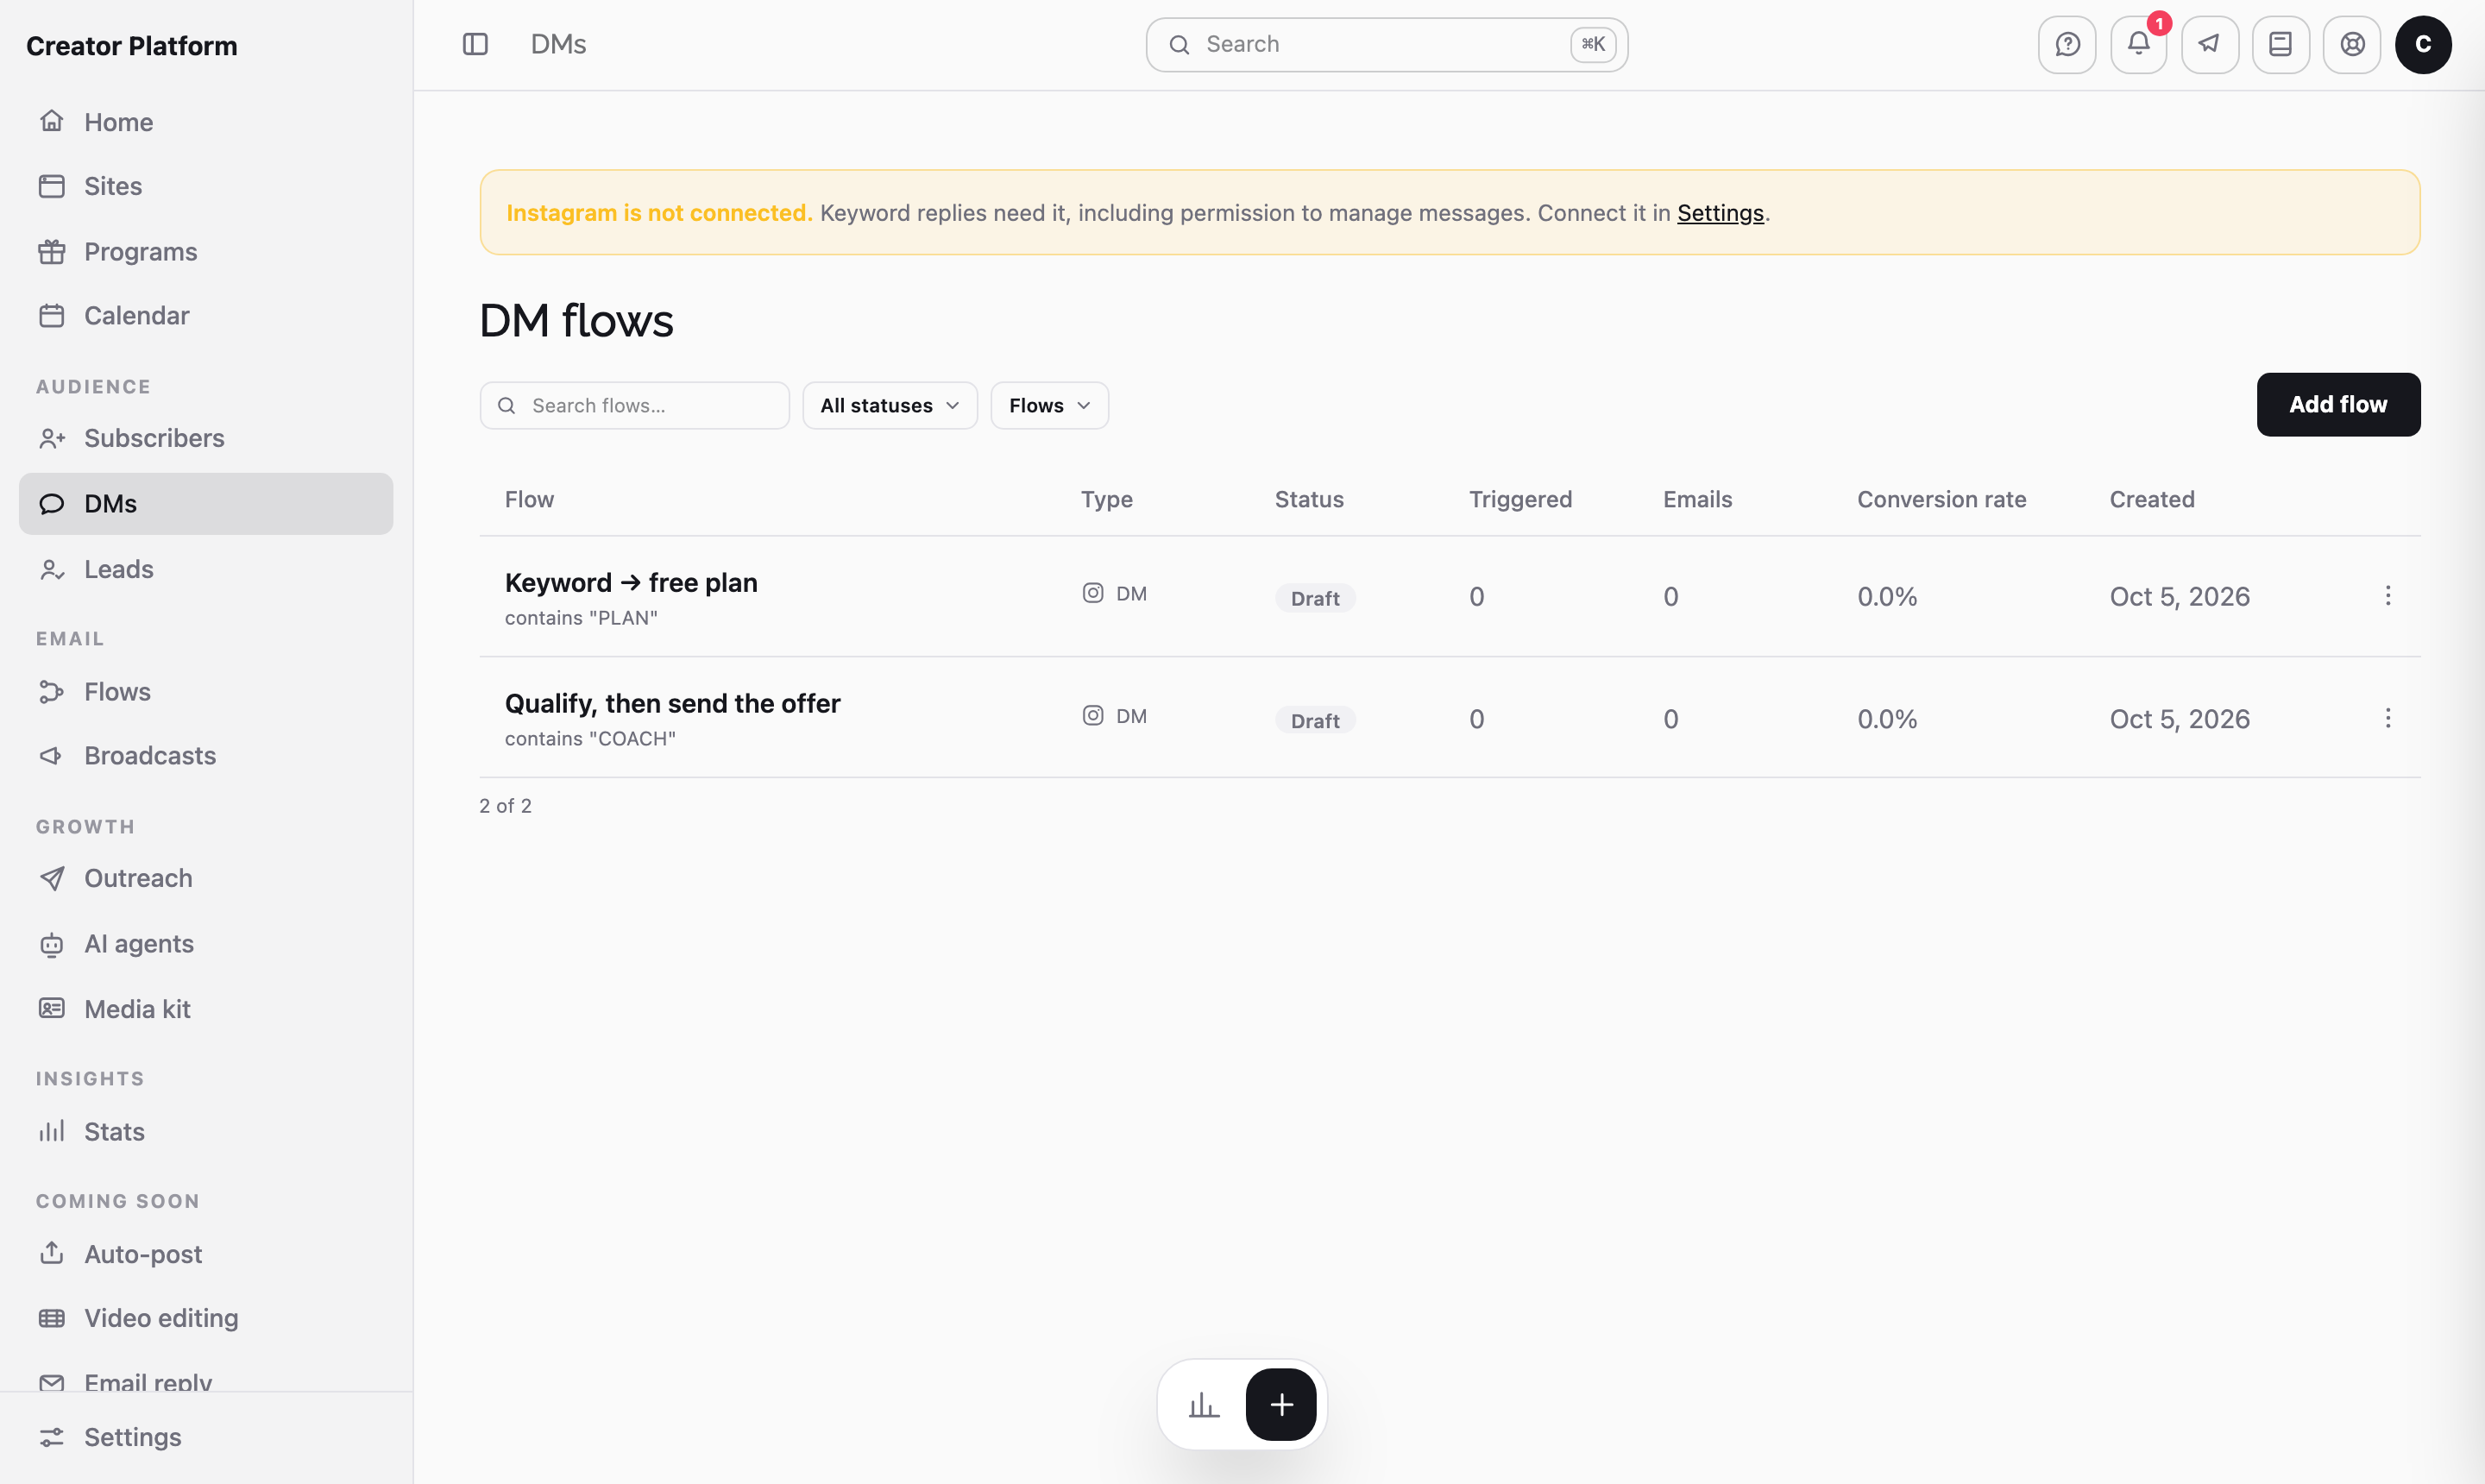This screenshot has width=2485, height=1484.
Task: Open Qualify, then send the offer flow
Action: coord(672,703)
